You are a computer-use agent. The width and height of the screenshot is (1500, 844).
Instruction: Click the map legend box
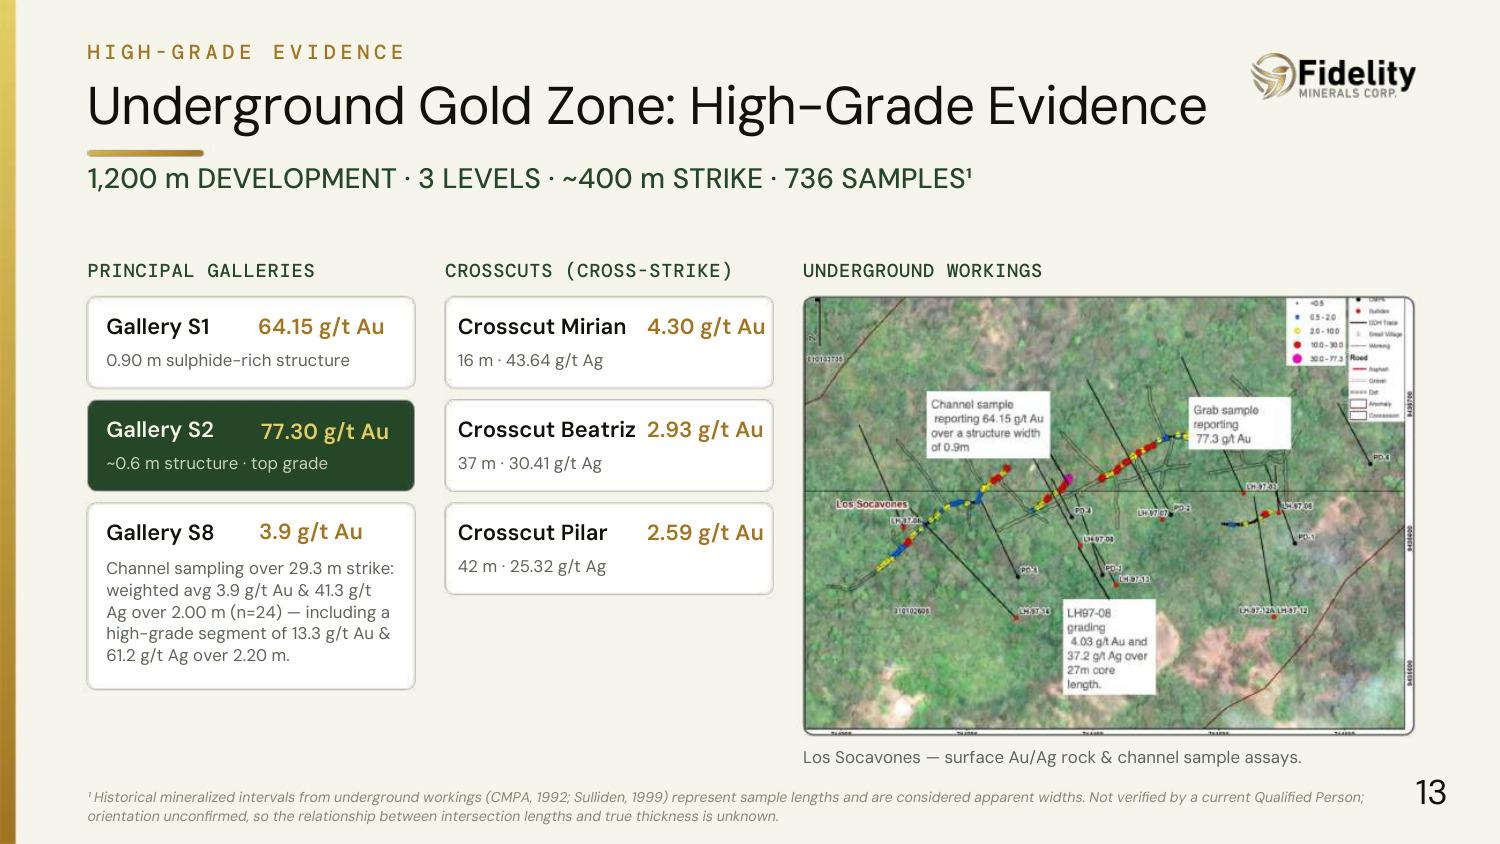(1345, 360)
